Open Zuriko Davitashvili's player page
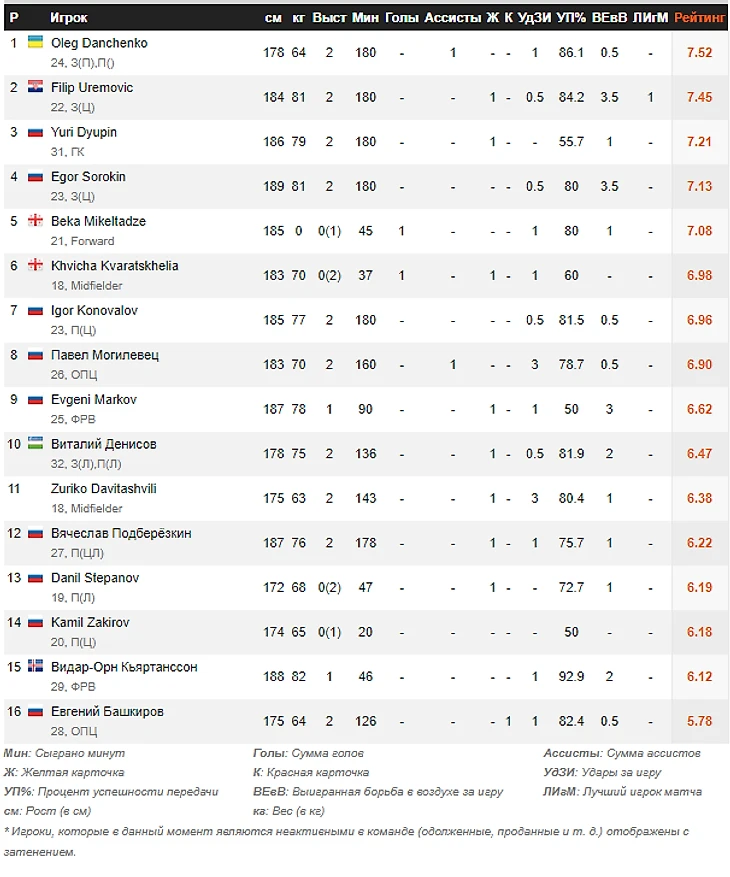The width and height of the screenshot is (730, 877). (x=103, y=488)
